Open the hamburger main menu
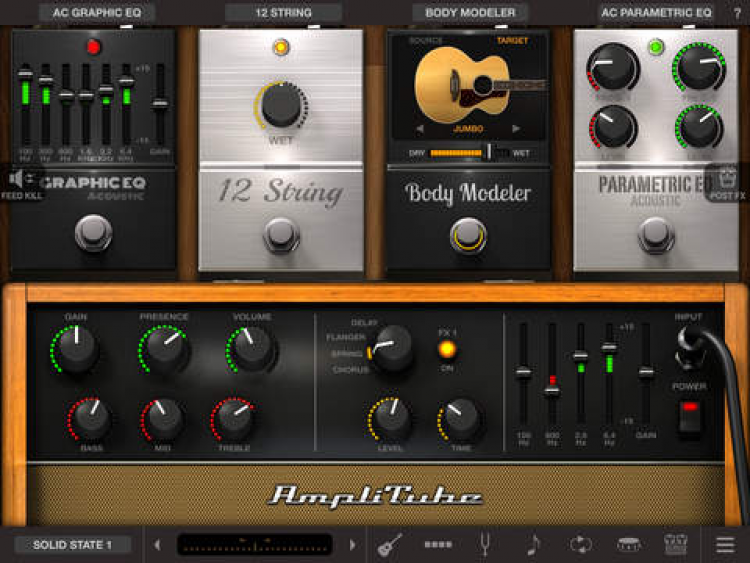Viewport: 750px width, 563px height. [x=725, y=545]
